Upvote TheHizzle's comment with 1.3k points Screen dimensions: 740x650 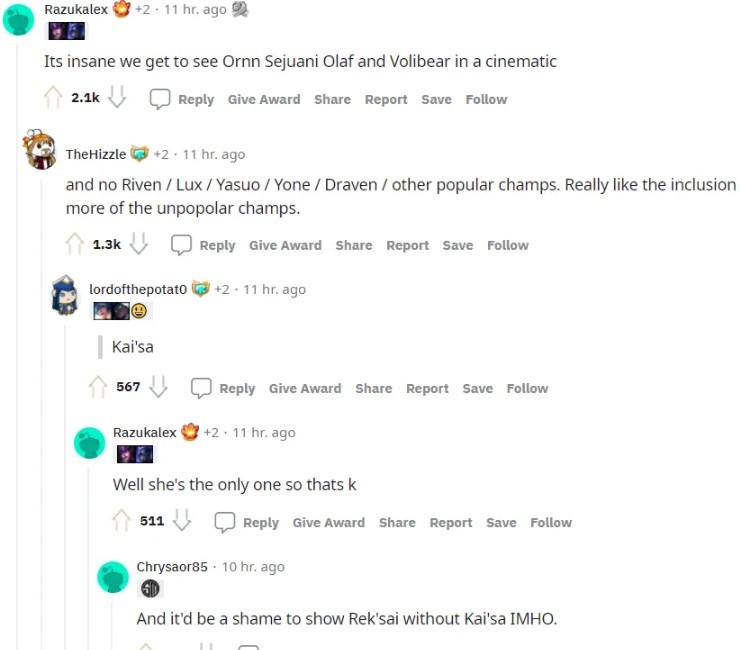pyautogui.click(x=75, y=244)
